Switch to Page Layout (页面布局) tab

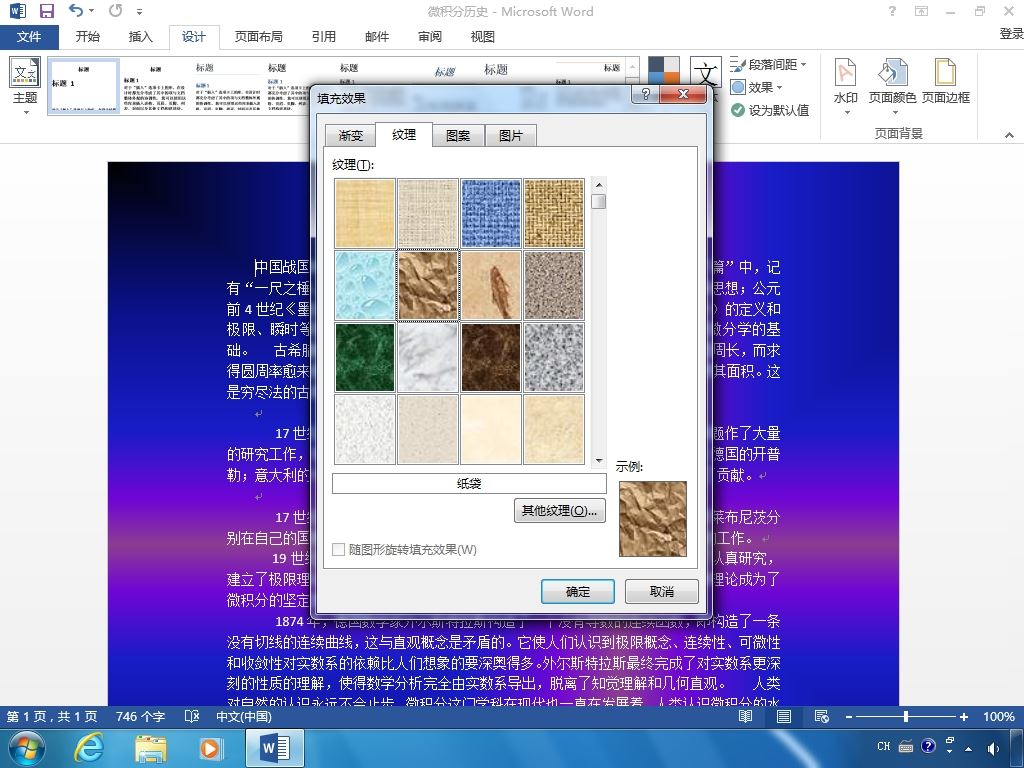259,37
